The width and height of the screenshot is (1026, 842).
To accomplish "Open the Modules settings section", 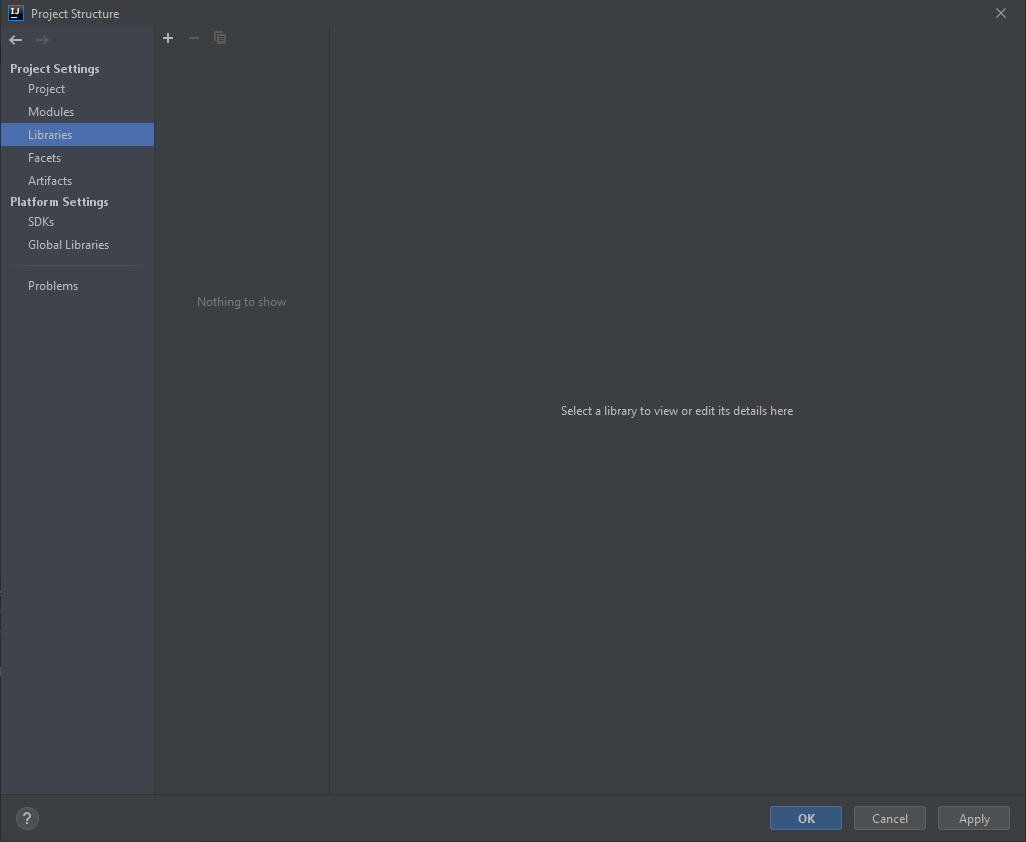I will (x=51, y=111).
